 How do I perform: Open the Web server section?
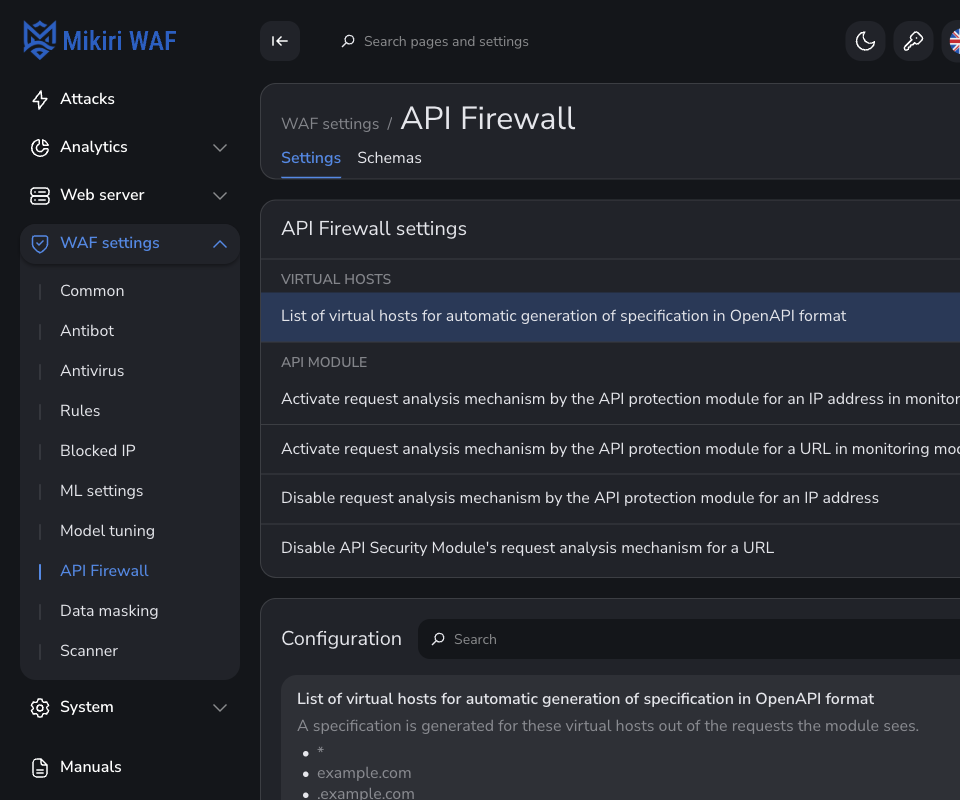[130, 196]
